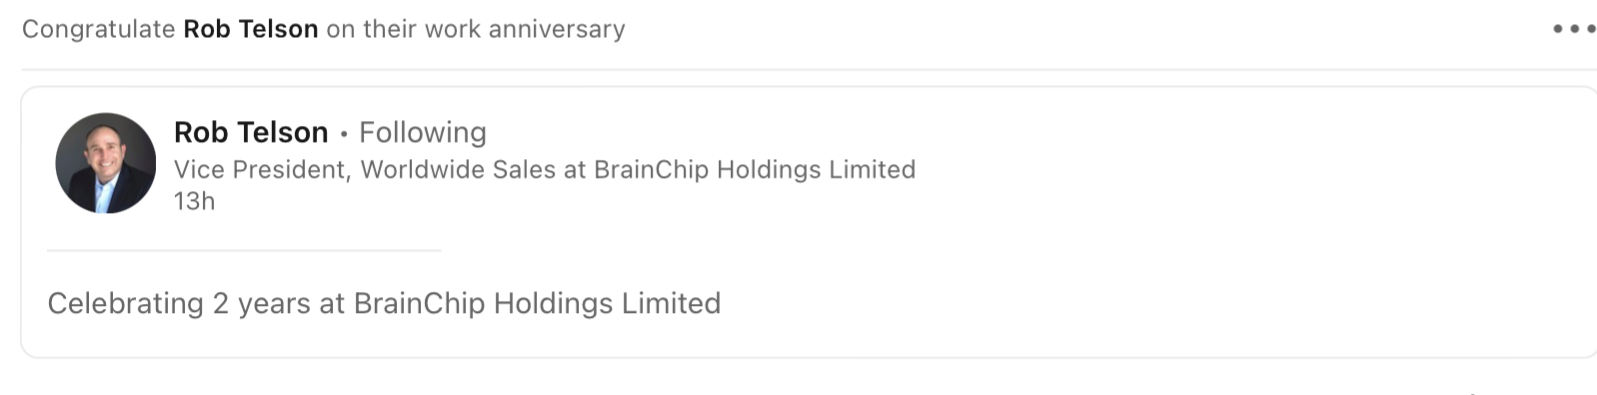This screenshot has height=395, width=1597.
Task: Click Rob Telson's profile photo
Action: coord(106,163)
